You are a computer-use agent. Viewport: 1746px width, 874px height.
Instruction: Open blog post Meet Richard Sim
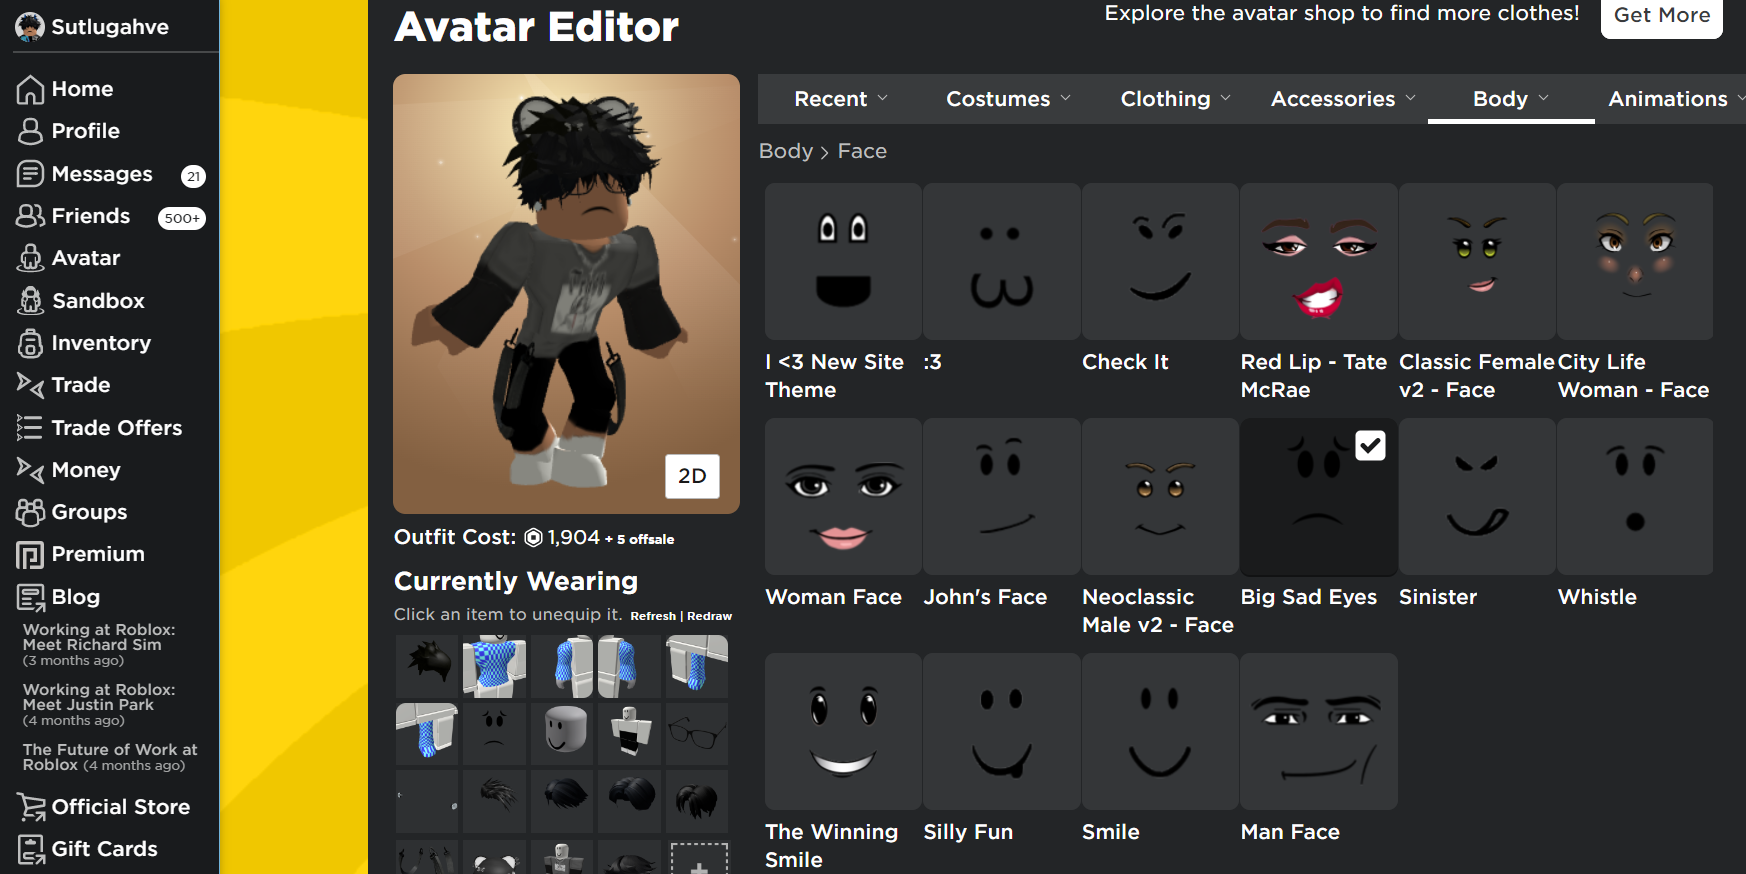pos(99,645)
